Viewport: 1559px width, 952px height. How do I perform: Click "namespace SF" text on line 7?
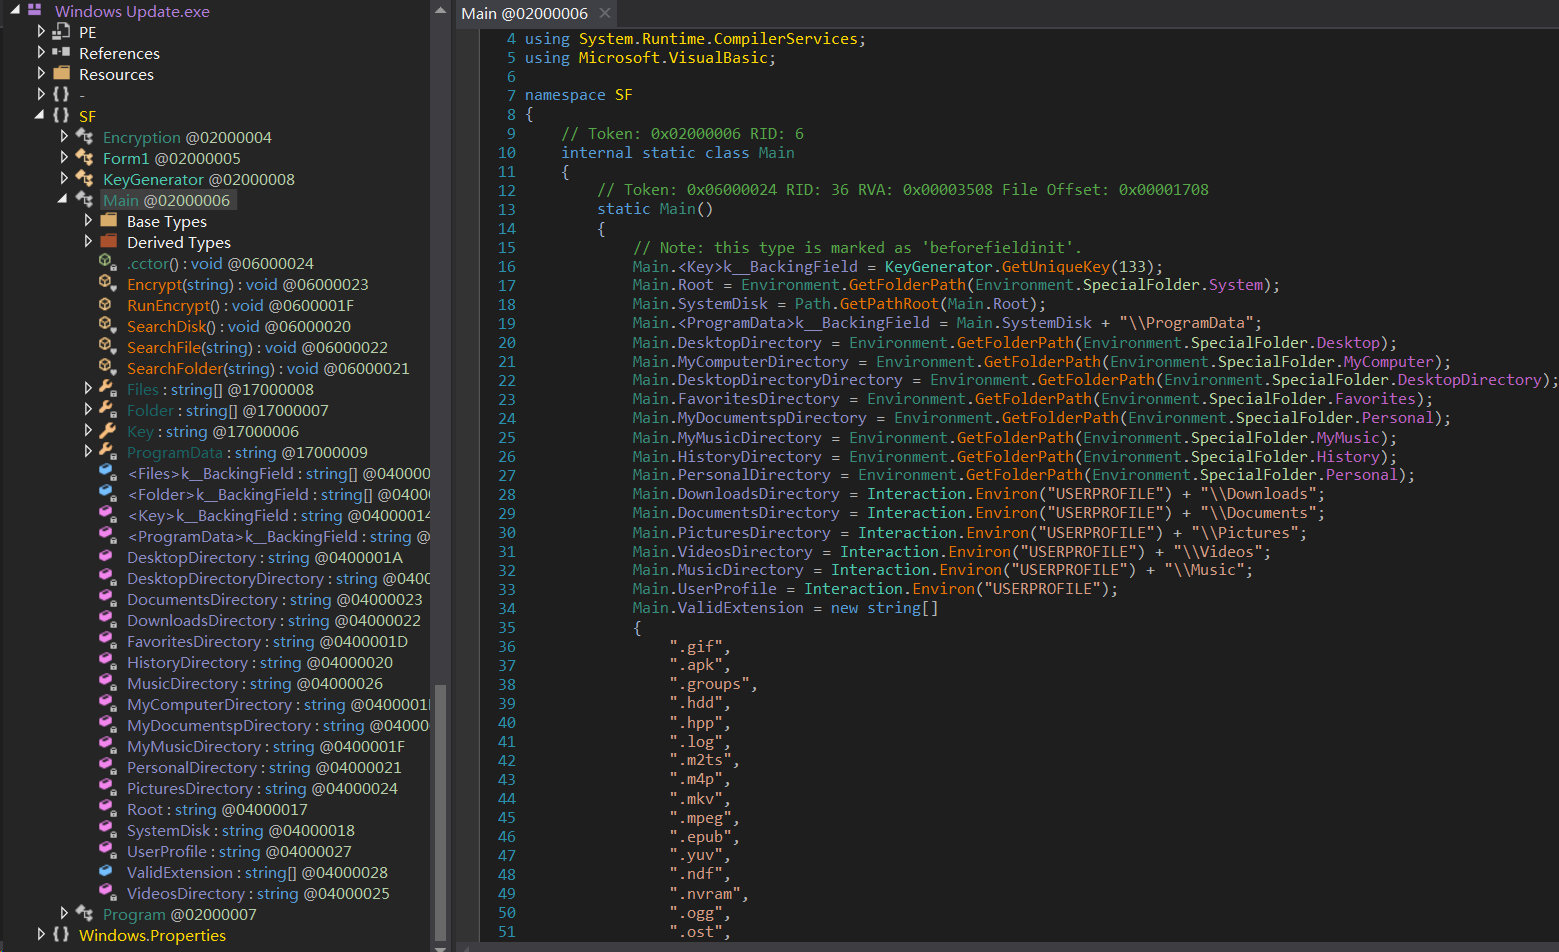(578, 95)
